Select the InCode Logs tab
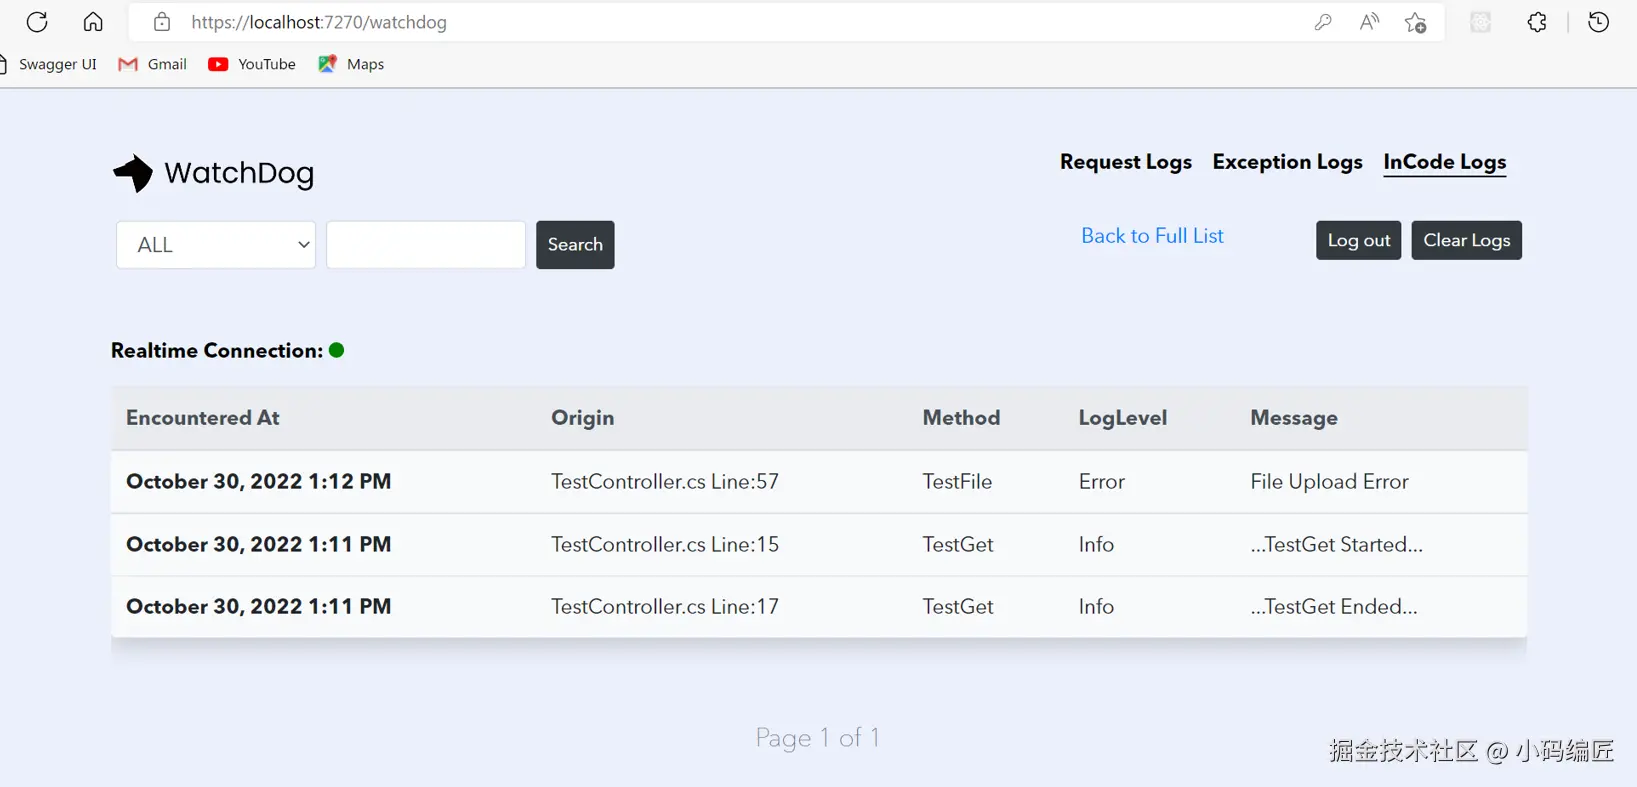This screenshot has width=1637, height=787. pos(1444,162)
